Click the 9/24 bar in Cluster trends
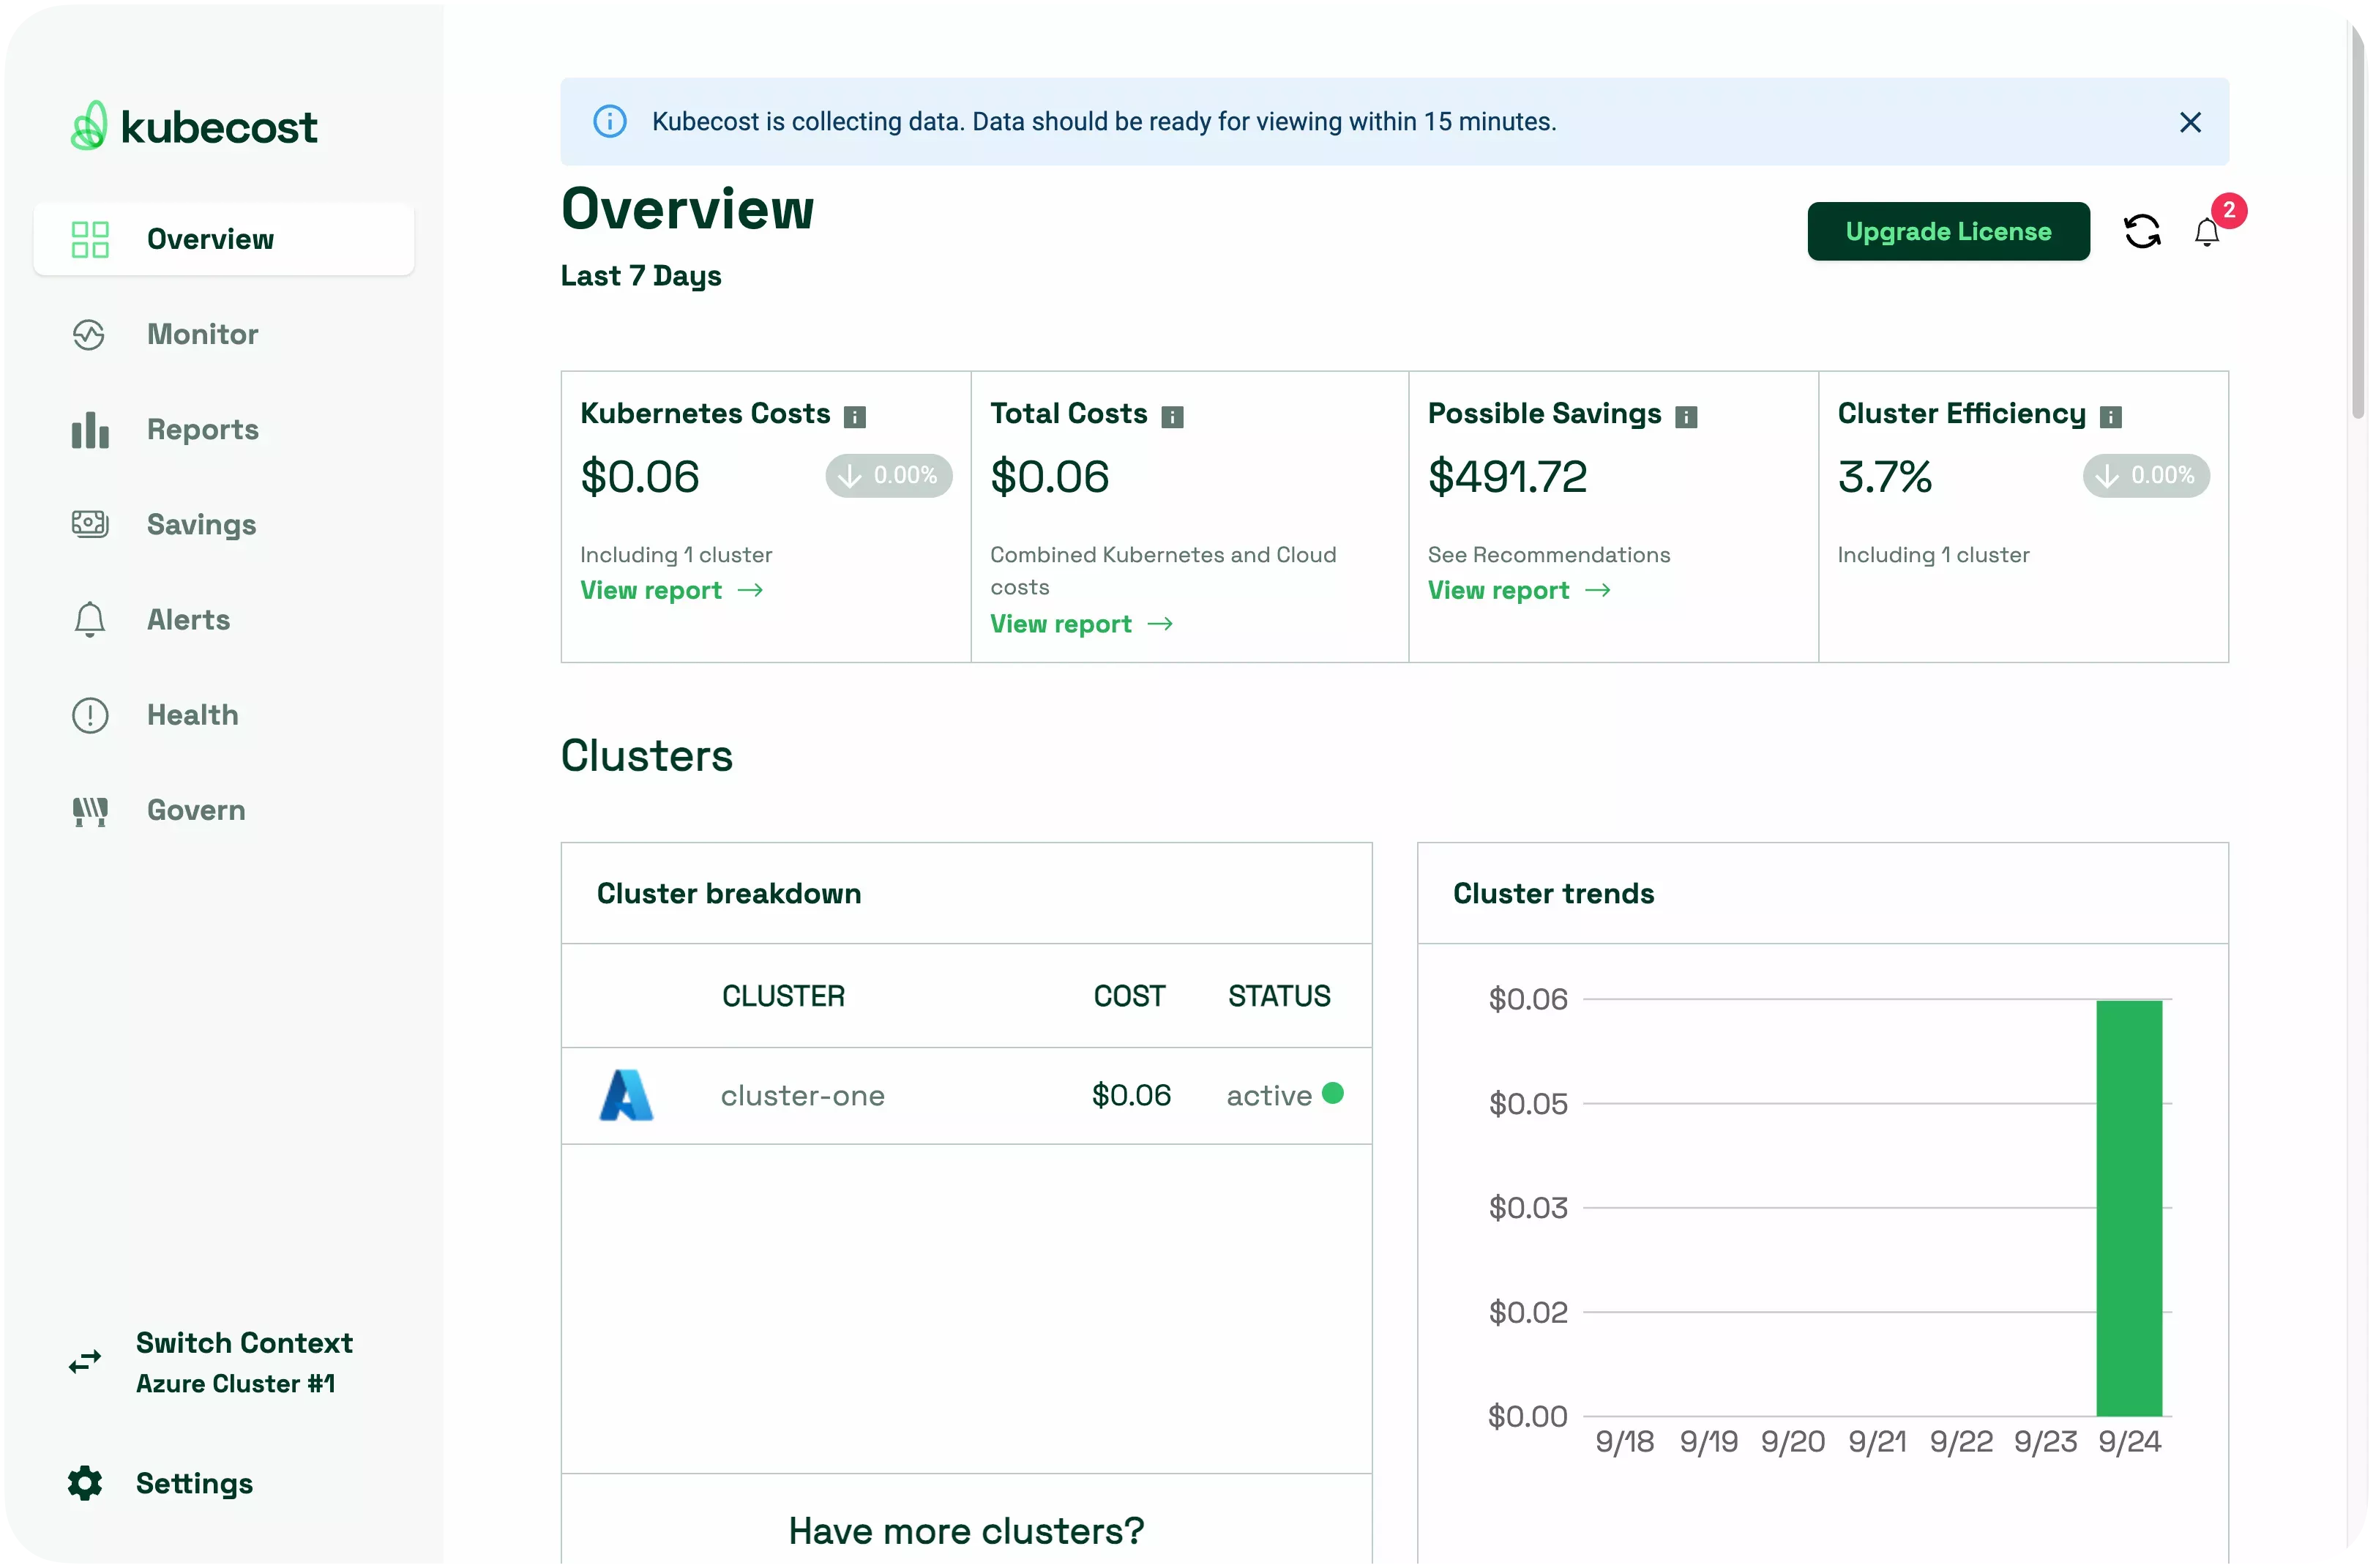Image resolution: width=2373 pixels, height=1568 pixels. tap(2129, 1200)
